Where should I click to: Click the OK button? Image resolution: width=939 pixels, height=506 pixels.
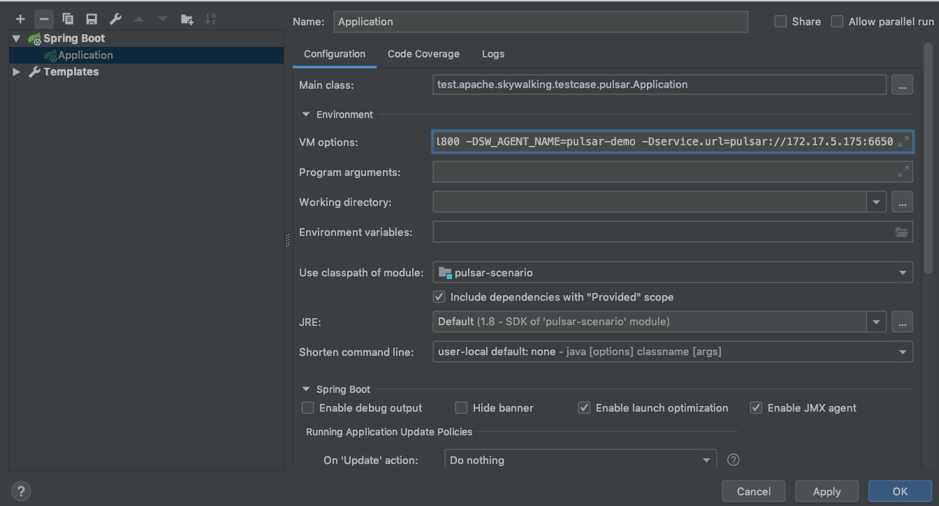point(900,492)
